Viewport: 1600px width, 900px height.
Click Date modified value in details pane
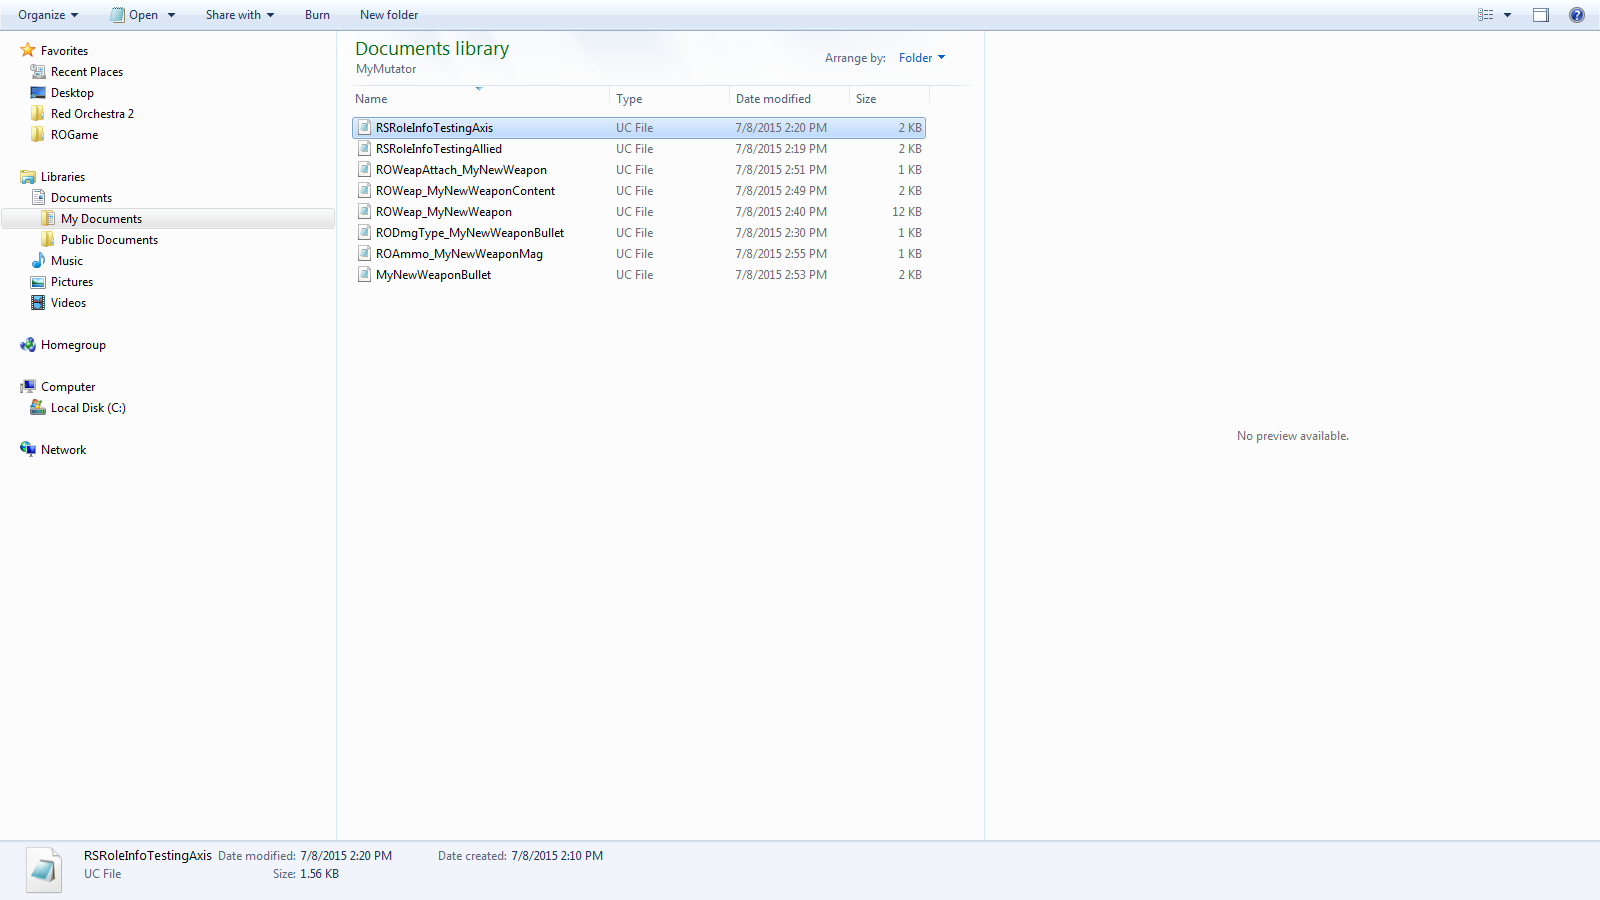point(346,856)
